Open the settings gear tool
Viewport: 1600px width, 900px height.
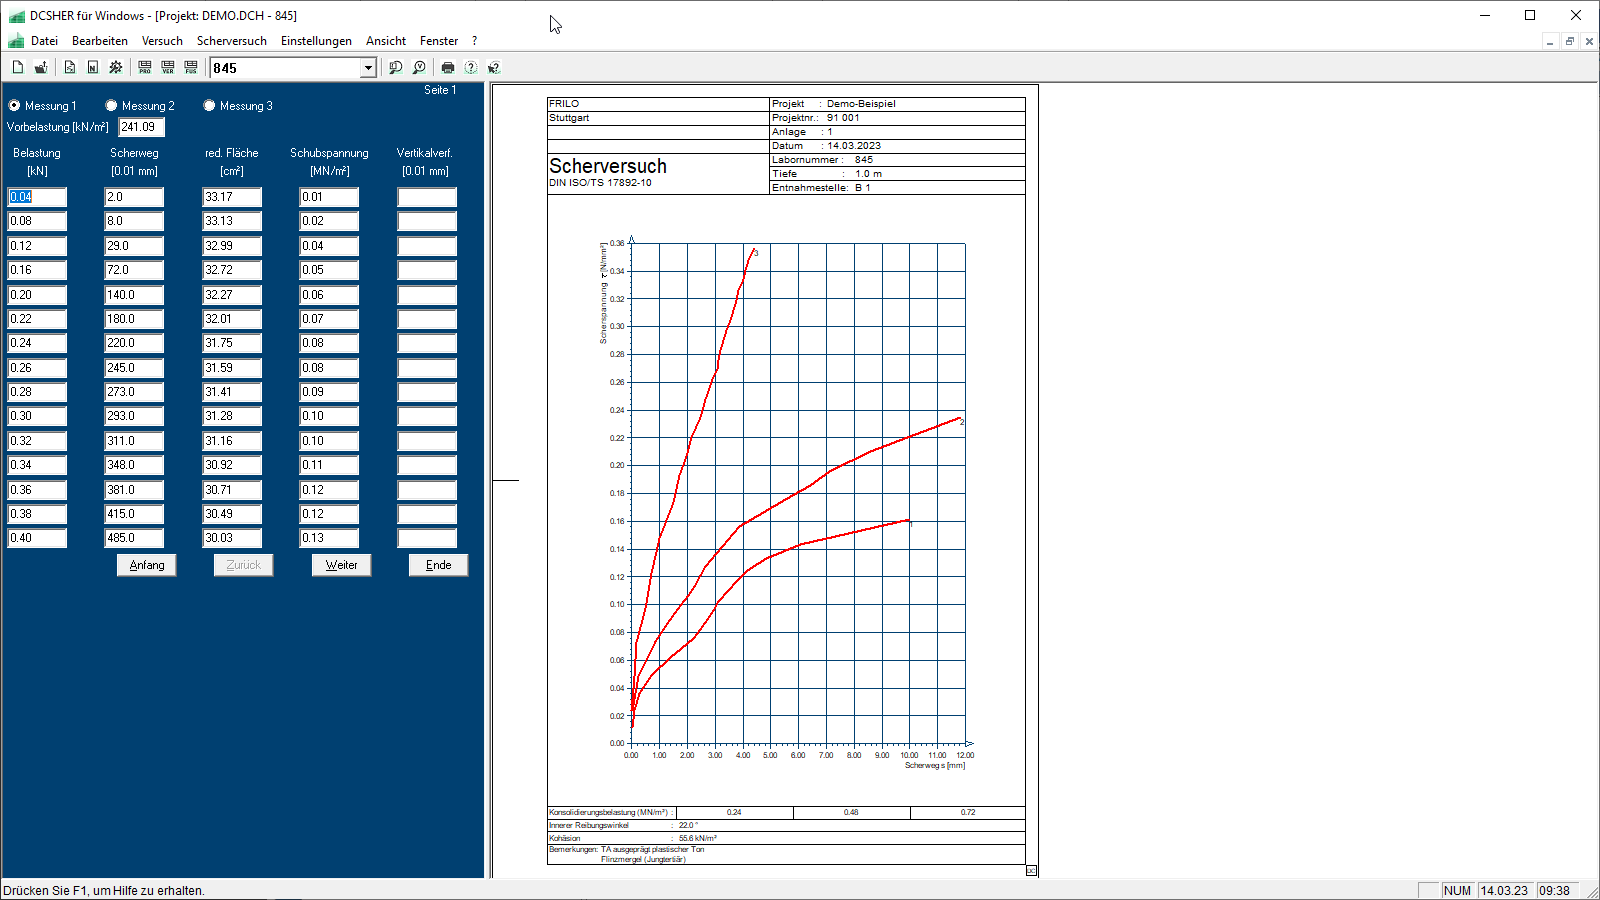coord(116,67)
